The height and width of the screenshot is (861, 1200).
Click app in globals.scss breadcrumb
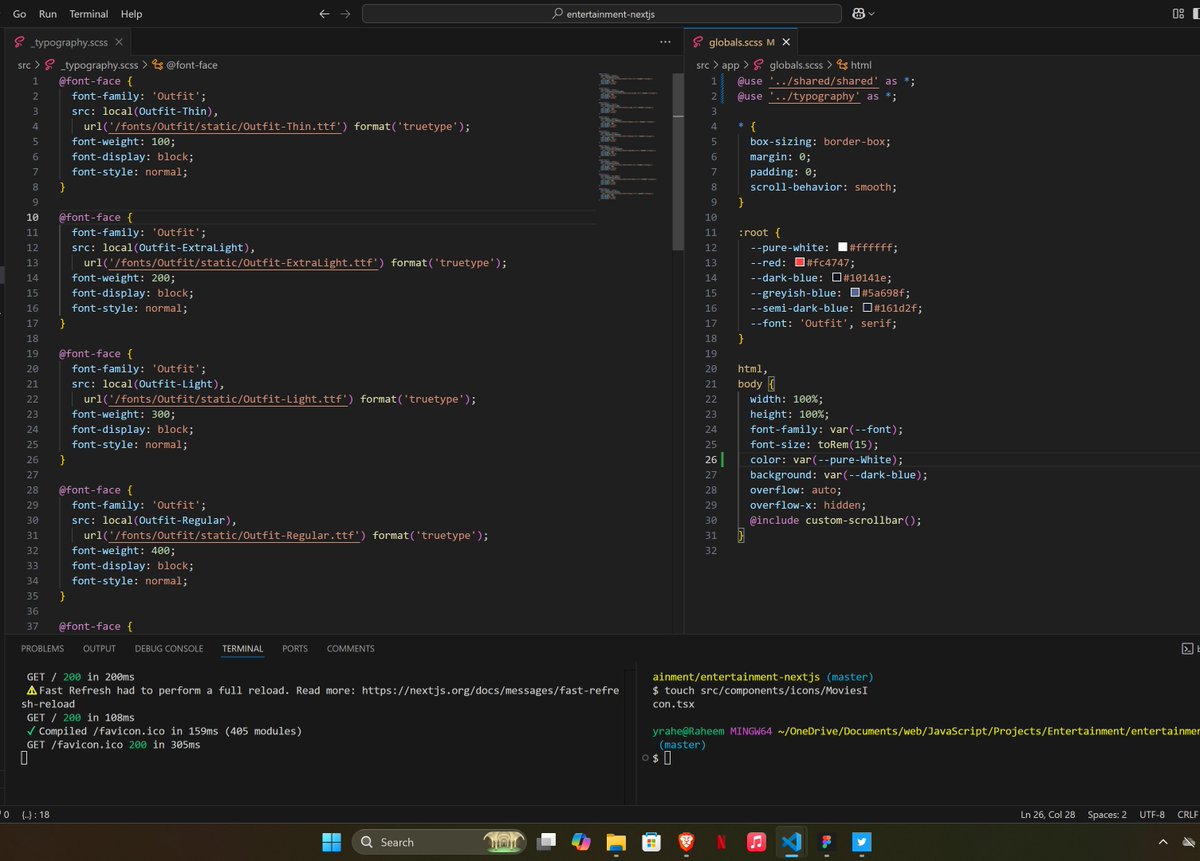(x=730, y=65)
